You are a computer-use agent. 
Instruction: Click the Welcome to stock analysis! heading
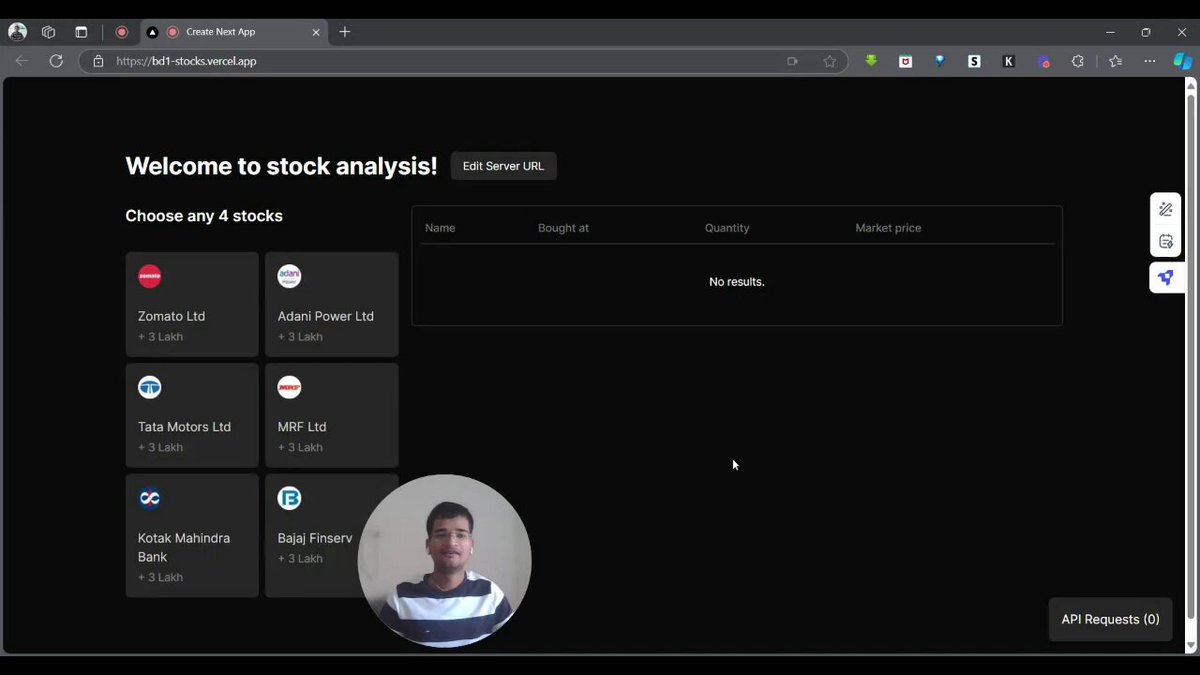pos(281,166)
